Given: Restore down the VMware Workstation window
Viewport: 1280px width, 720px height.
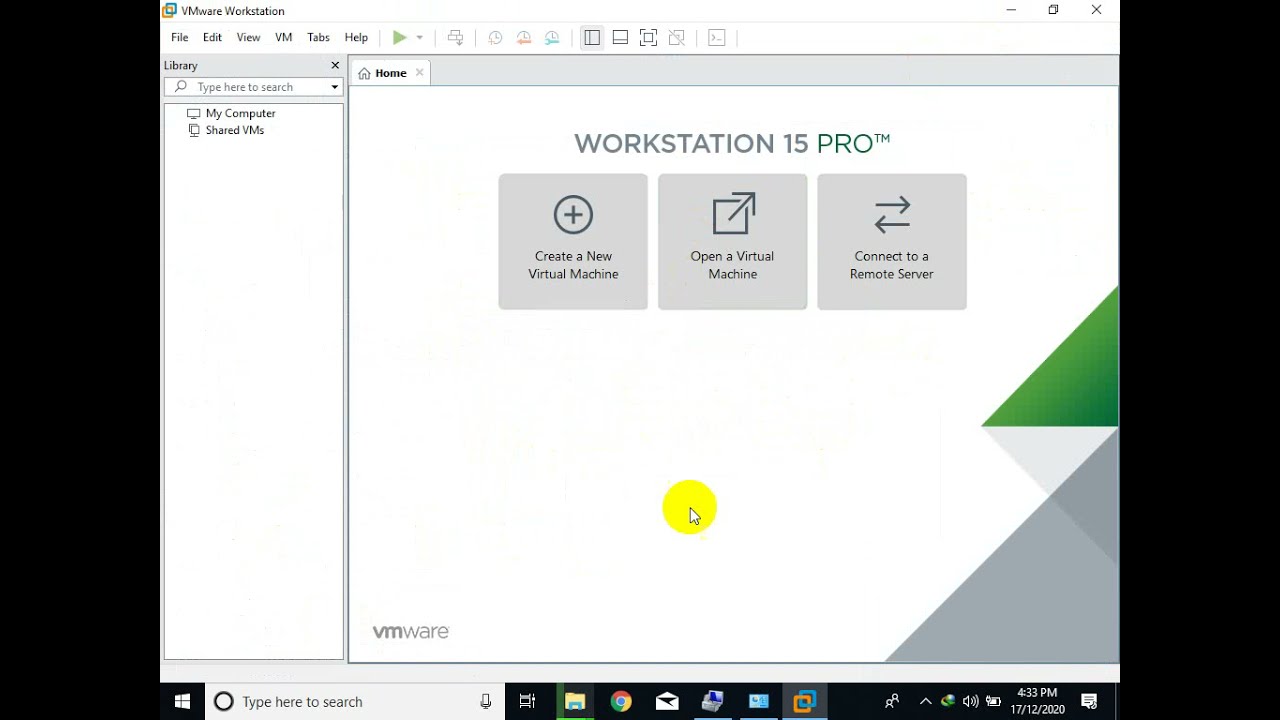Looking at the screenshot, I should click(x=1053, y=10).
